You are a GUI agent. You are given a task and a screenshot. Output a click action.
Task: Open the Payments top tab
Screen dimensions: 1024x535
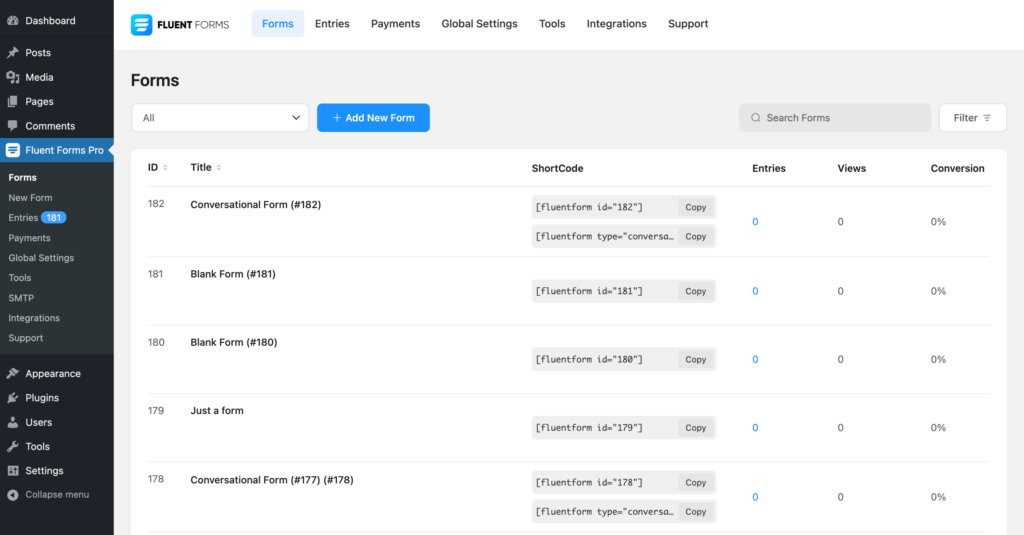[395, 24]
